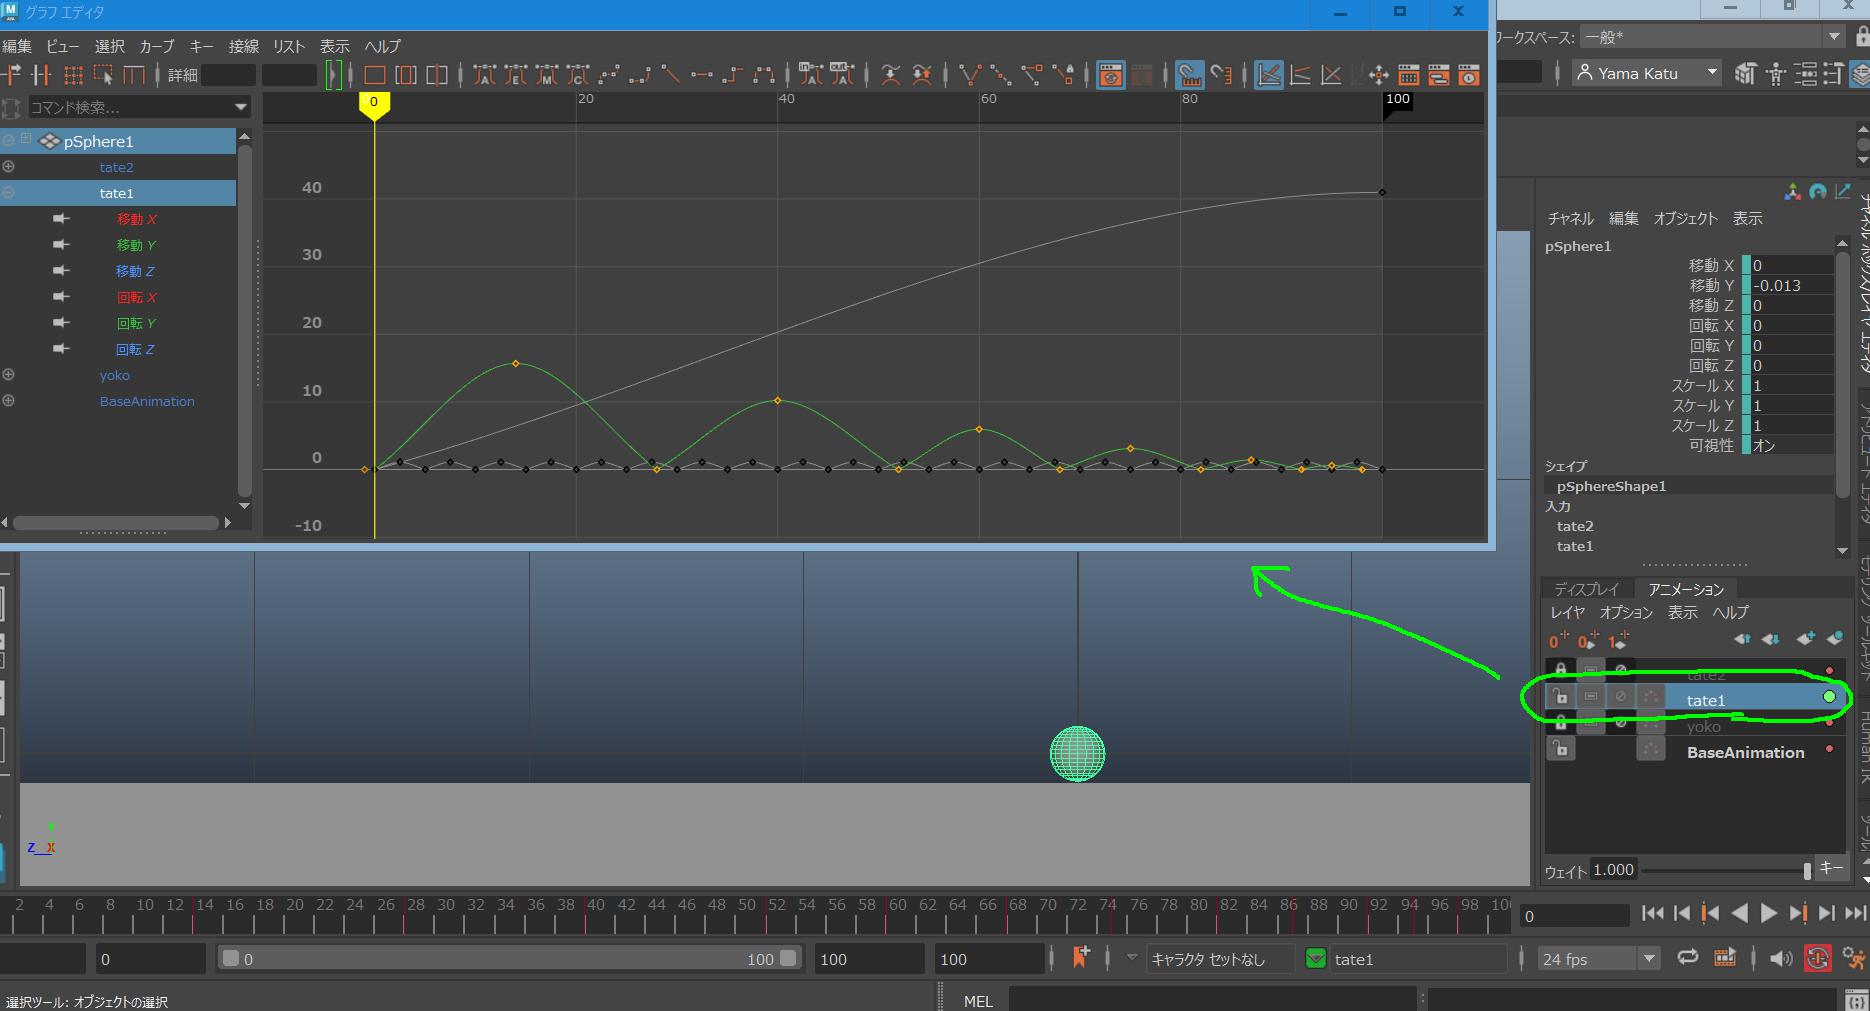Toggle Value Snap magnet icon
This screenshot has width=1870, height=1011.
pos(1221,75)
